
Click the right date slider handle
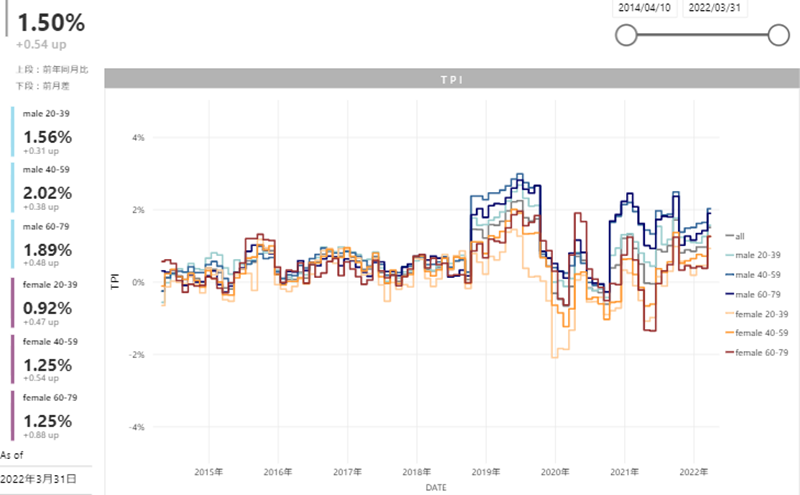779,36
